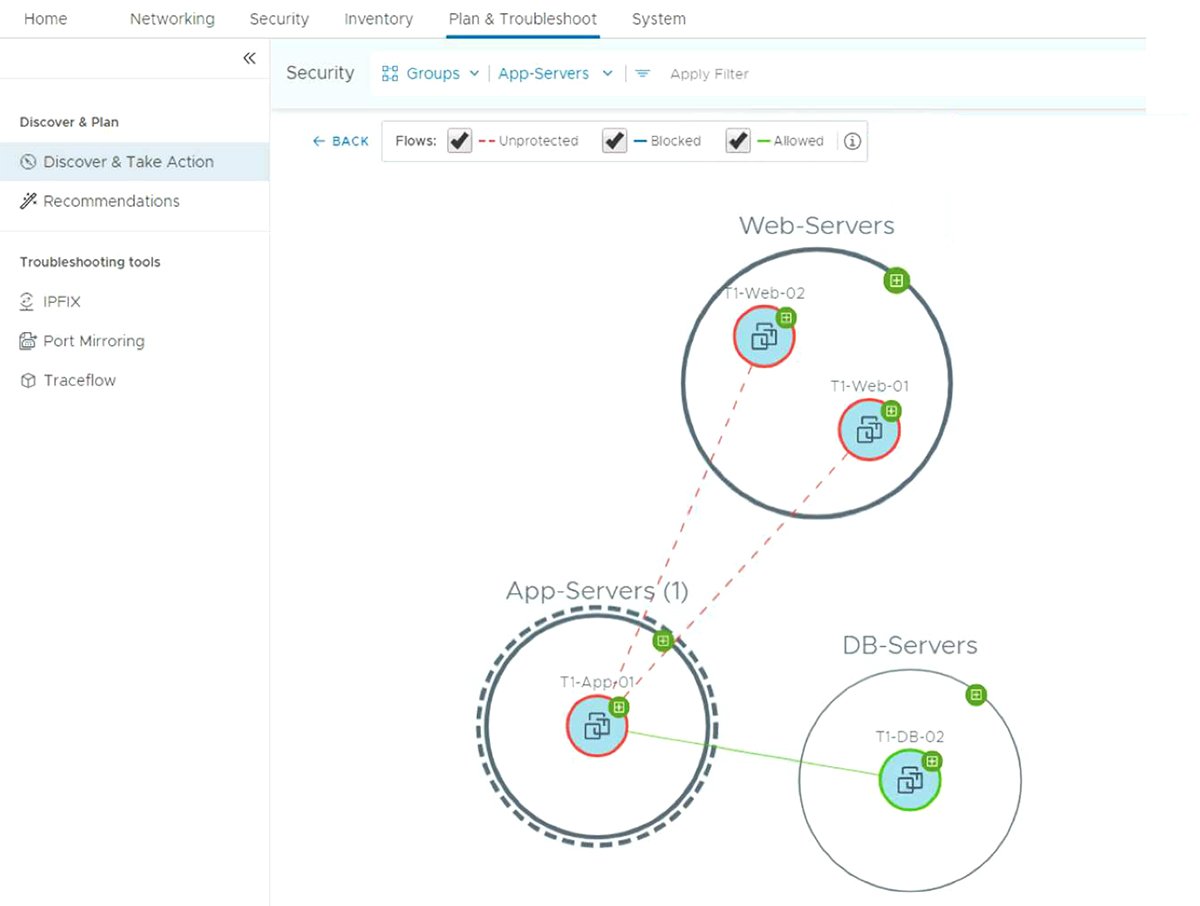Toggle the Blocked flows checkbox

click(614, 141)
